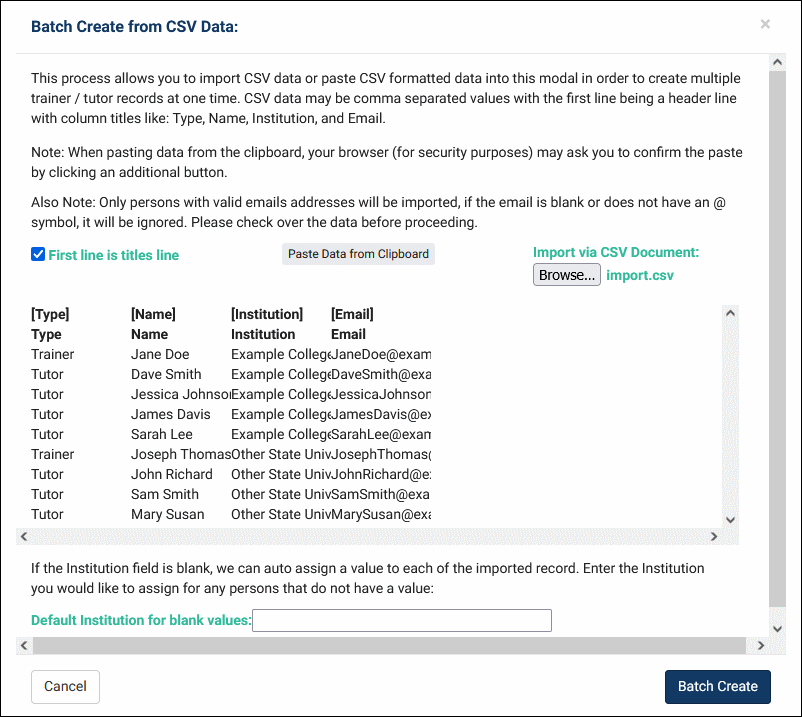Cancel the batch import
Screen dimensions: 802x717
pos(65,686)
